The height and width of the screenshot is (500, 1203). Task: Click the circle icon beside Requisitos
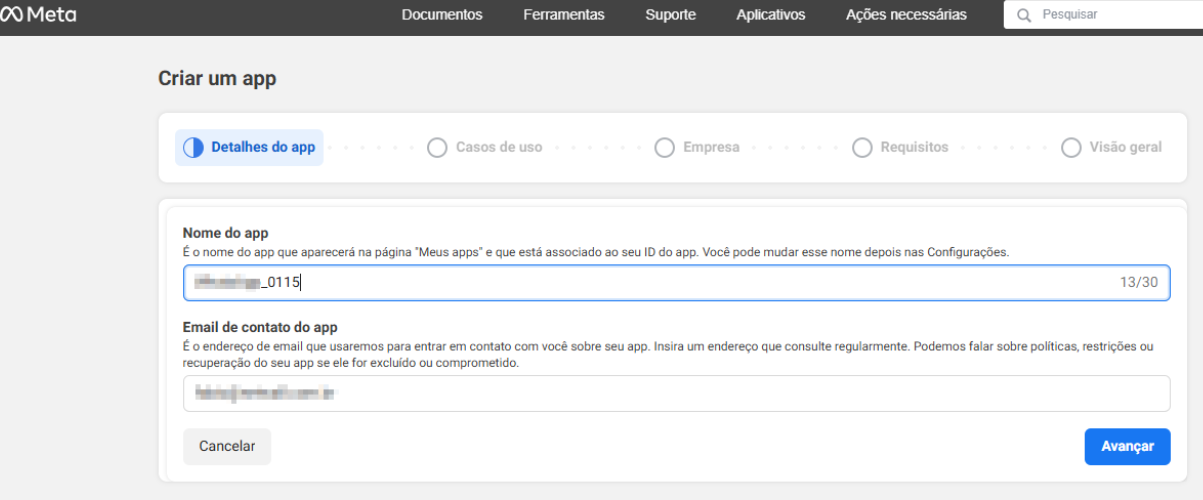coord(862,148)
